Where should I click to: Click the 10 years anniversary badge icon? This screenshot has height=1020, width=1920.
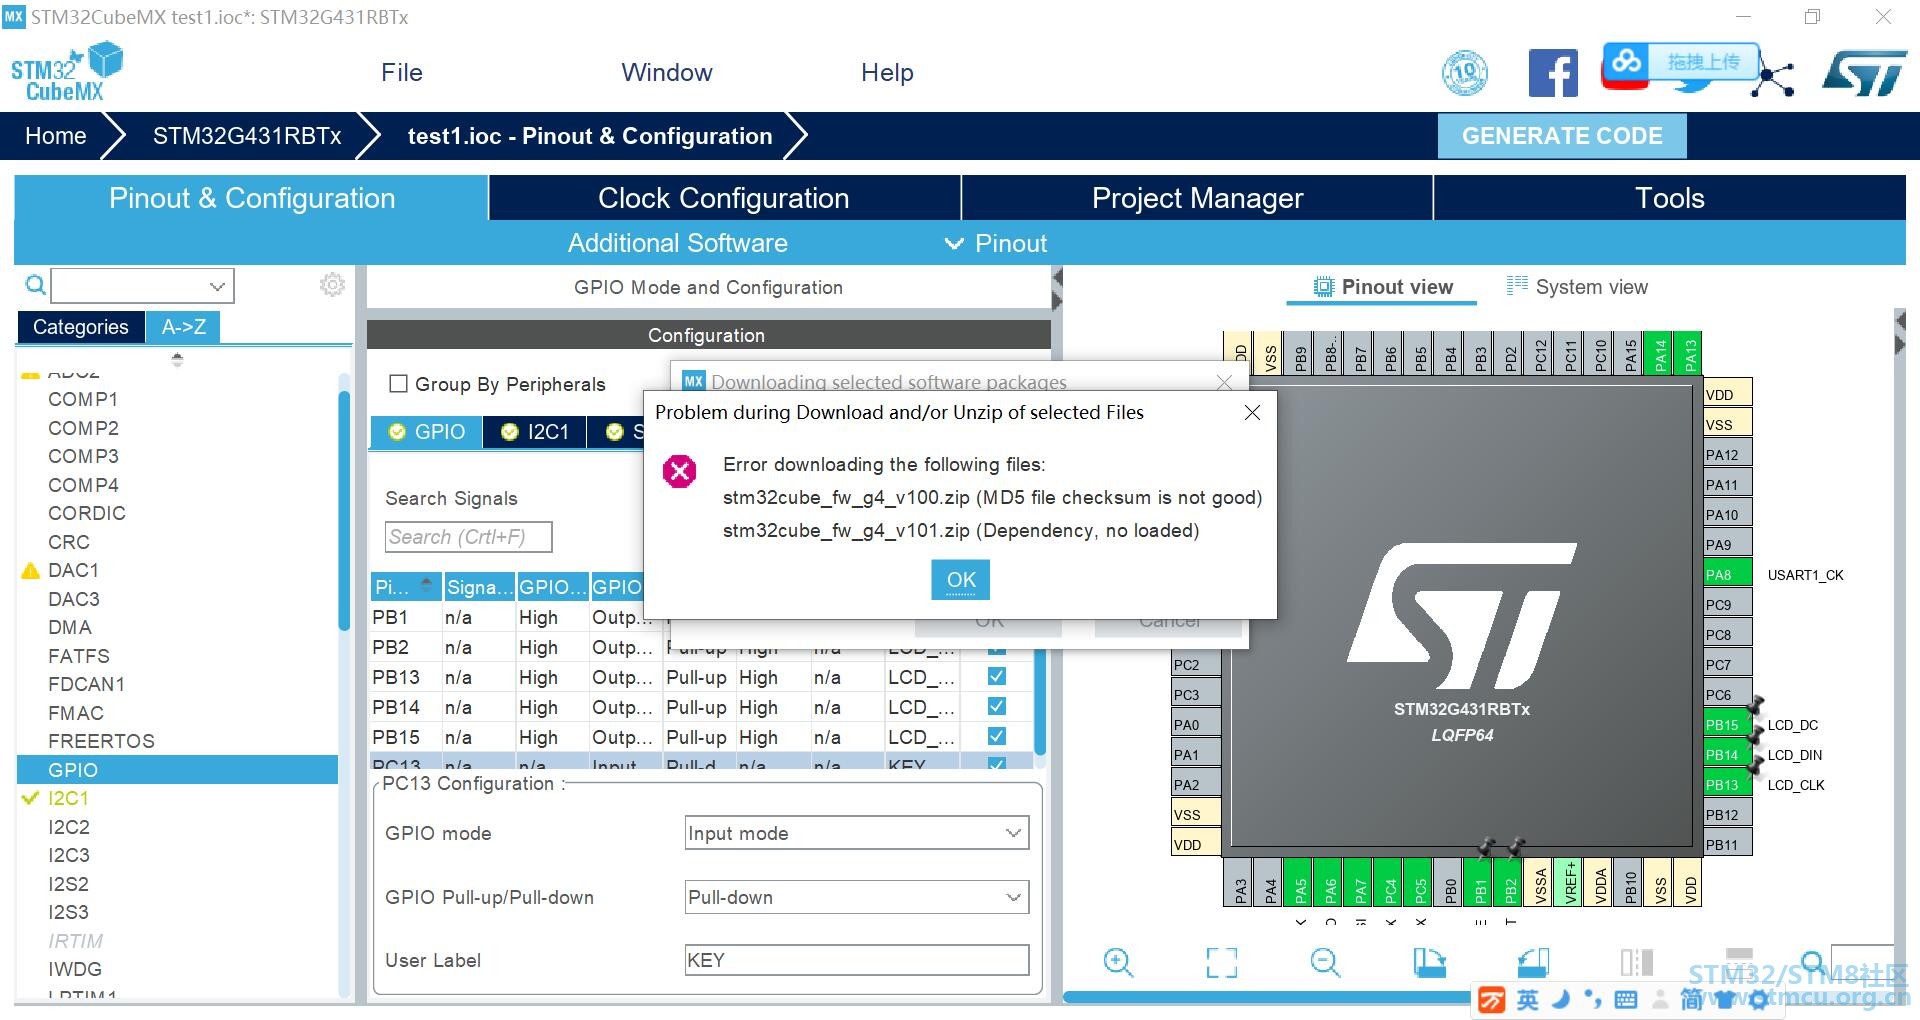click(1465, 72)
